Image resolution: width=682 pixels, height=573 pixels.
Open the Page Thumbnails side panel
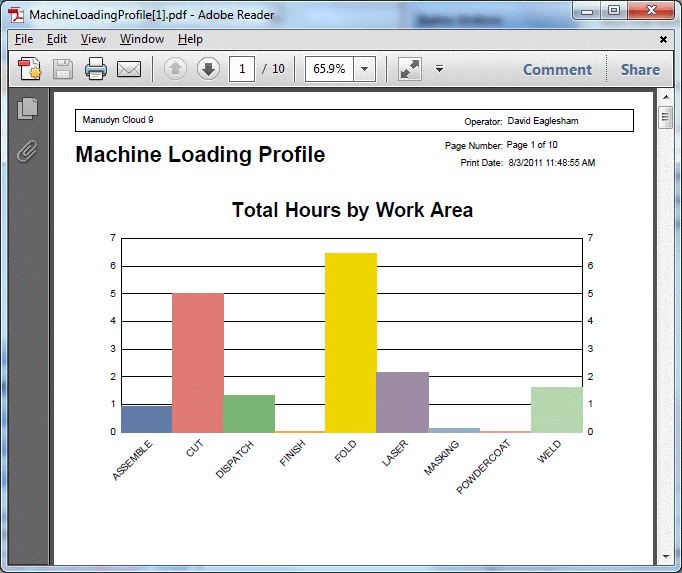(x=28, y=109)
